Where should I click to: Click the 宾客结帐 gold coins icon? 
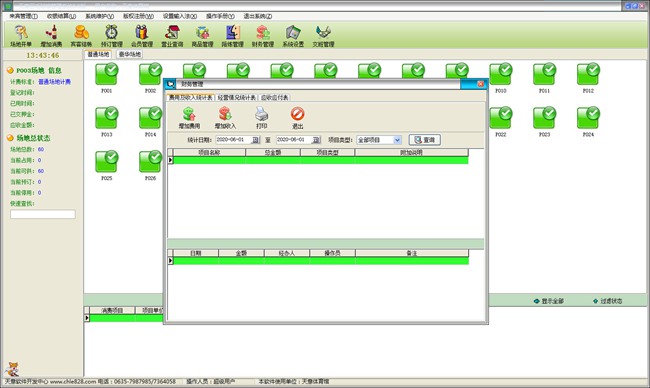pyautogui.click(x=81, y=36)
